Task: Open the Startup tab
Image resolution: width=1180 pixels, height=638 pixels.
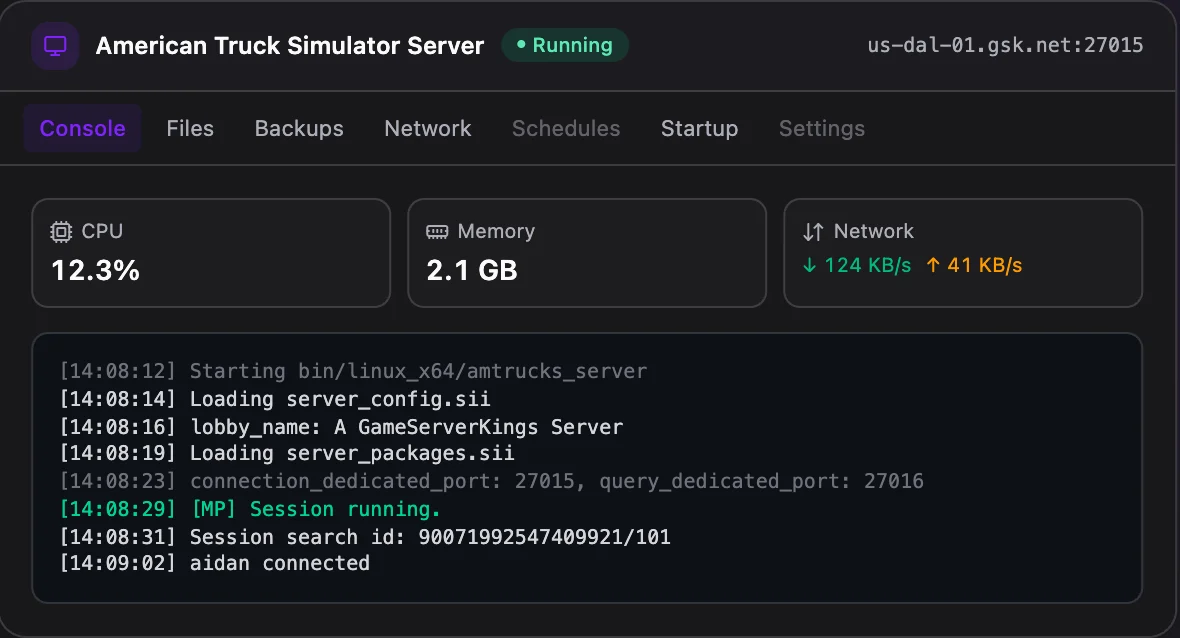Action: point(699,129)
